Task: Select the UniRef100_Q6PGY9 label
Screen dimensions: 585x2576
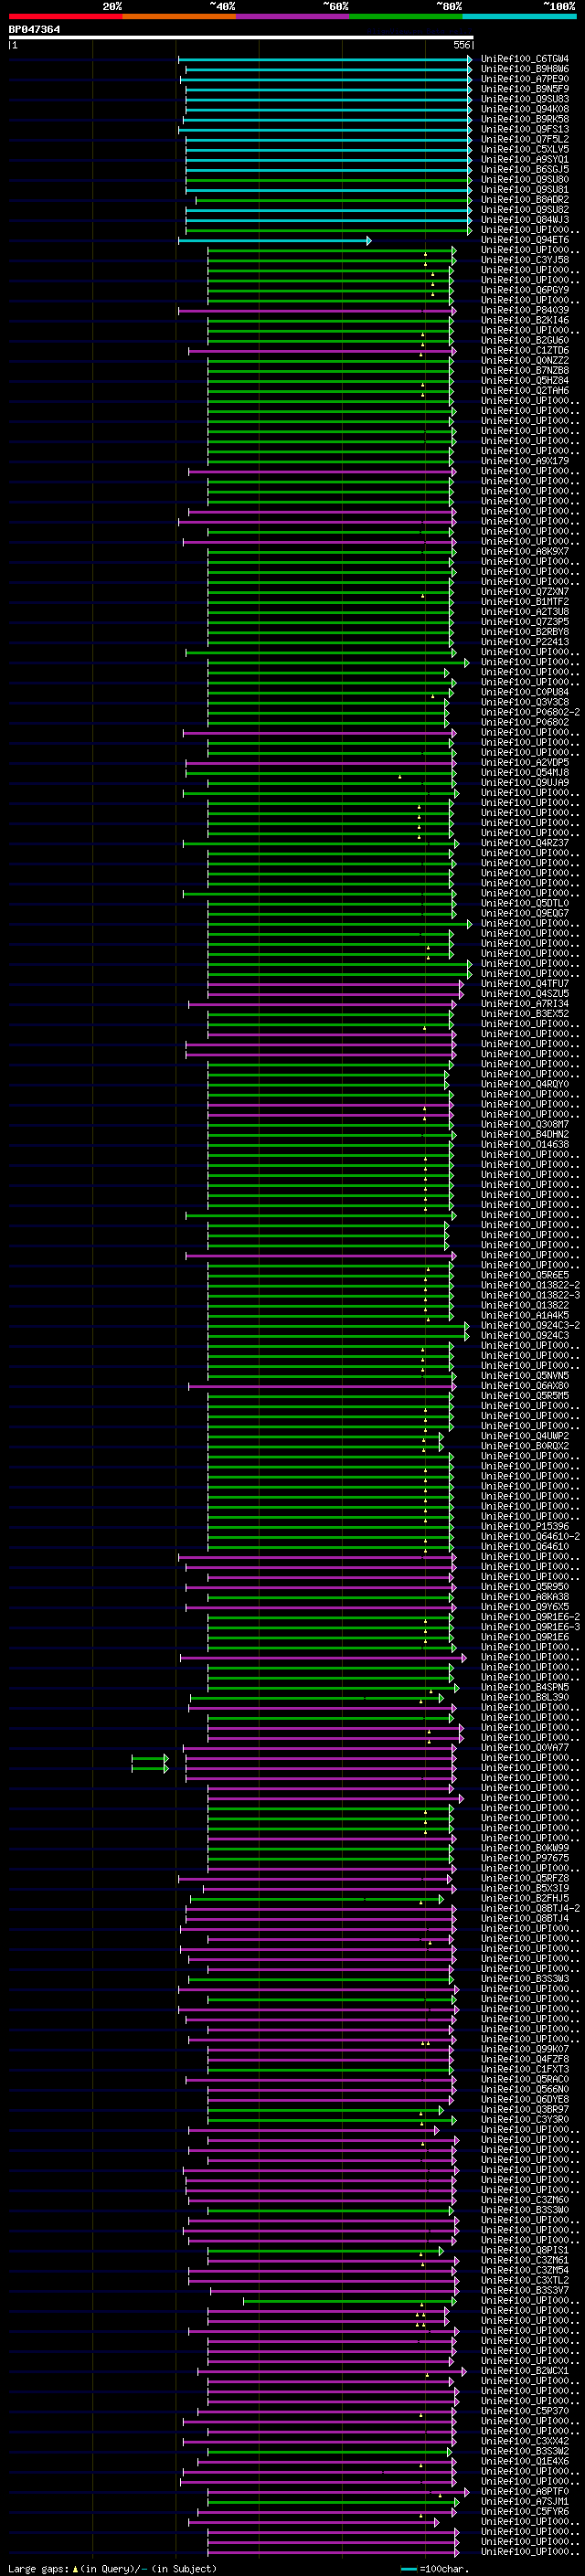Action: (x=525, y=290)
